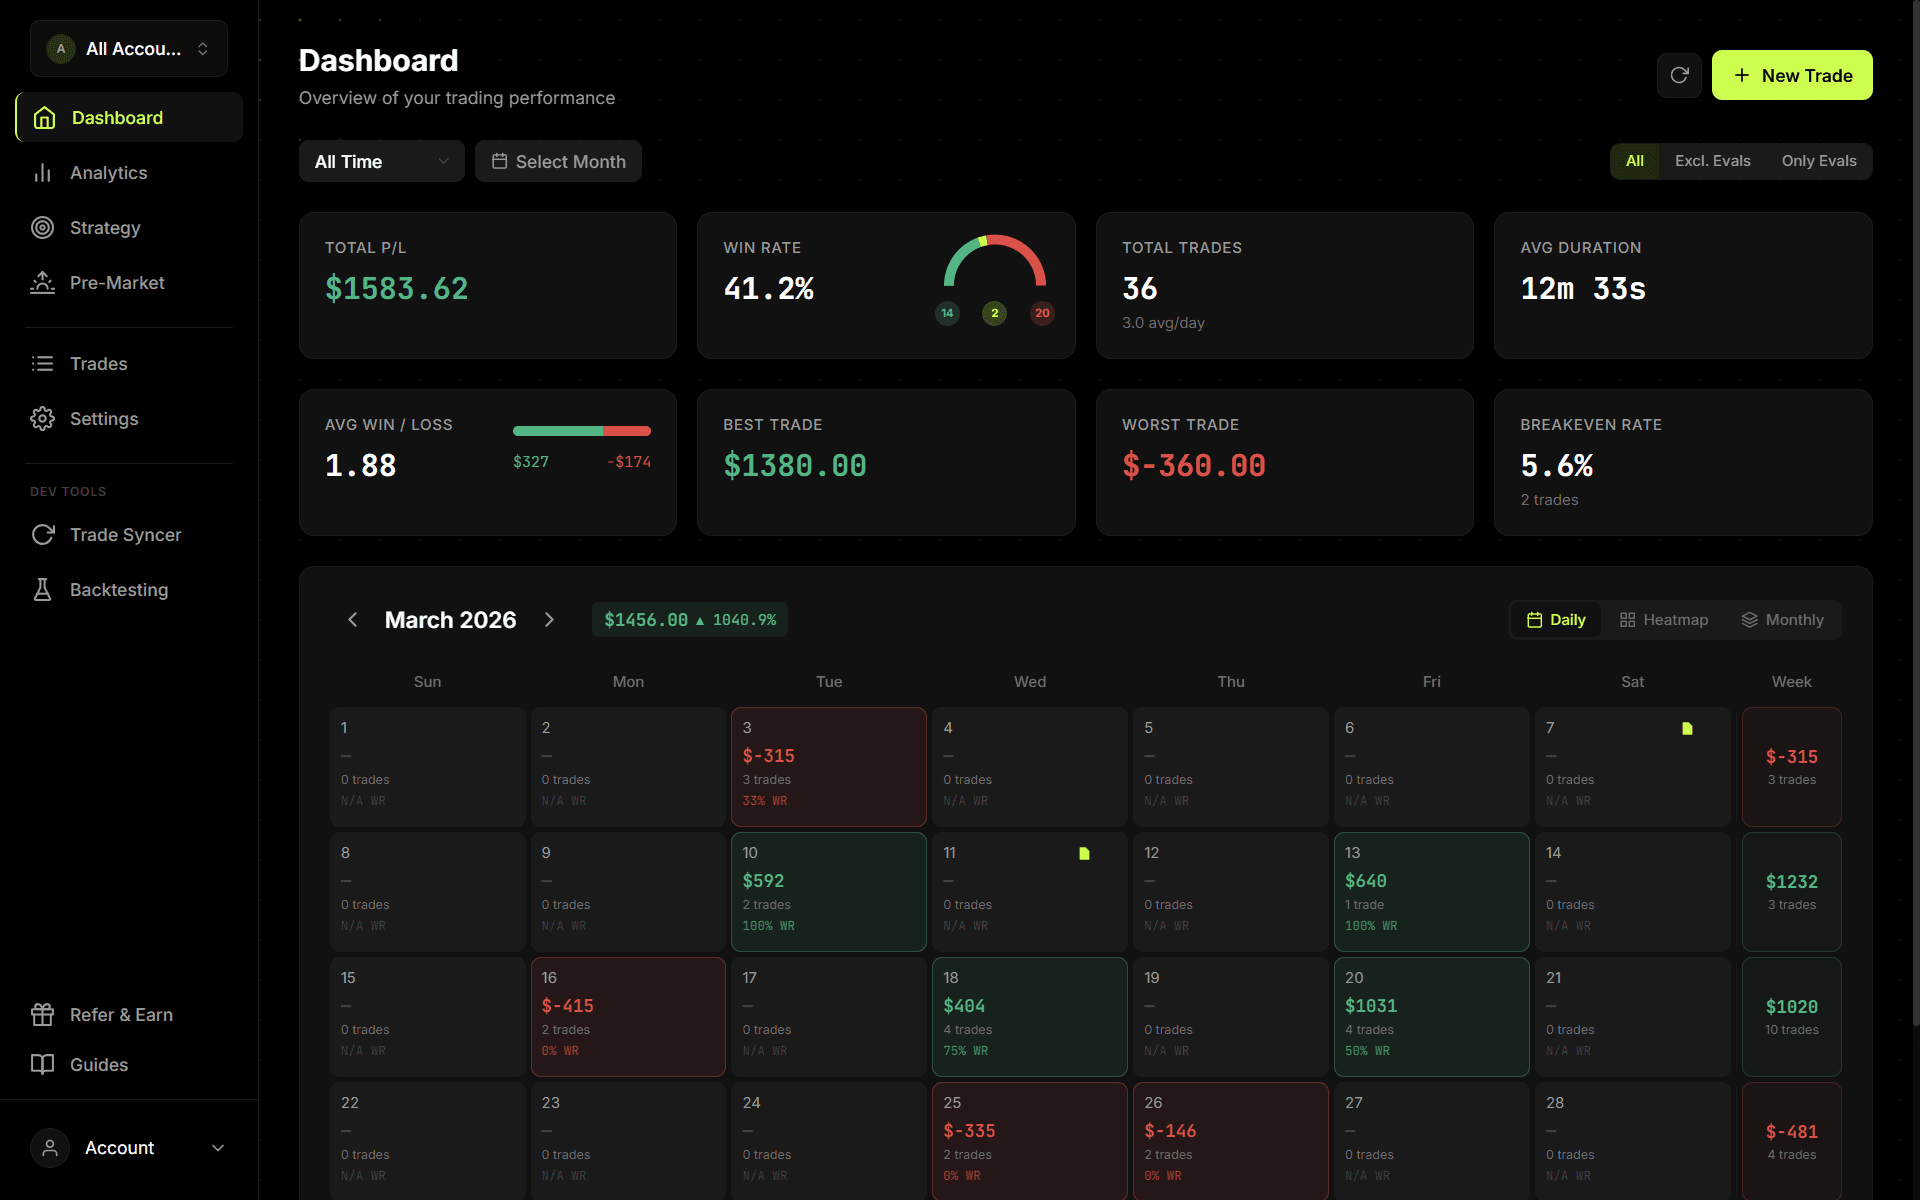Switch calendar view to Heatmap

point(1664,619)
